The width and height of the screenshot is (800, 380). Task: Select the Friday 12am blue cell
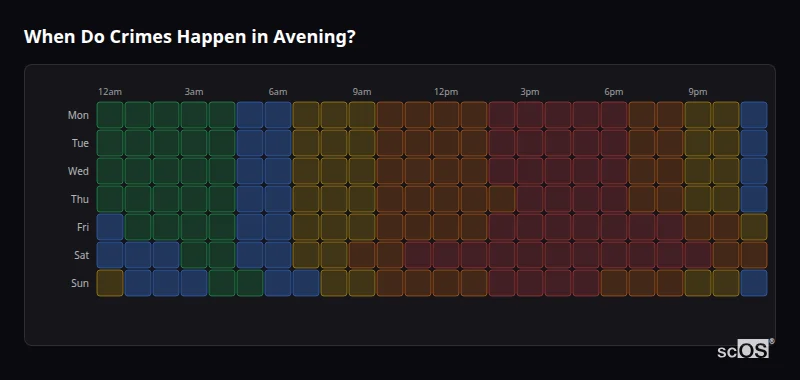click(110, 227)
